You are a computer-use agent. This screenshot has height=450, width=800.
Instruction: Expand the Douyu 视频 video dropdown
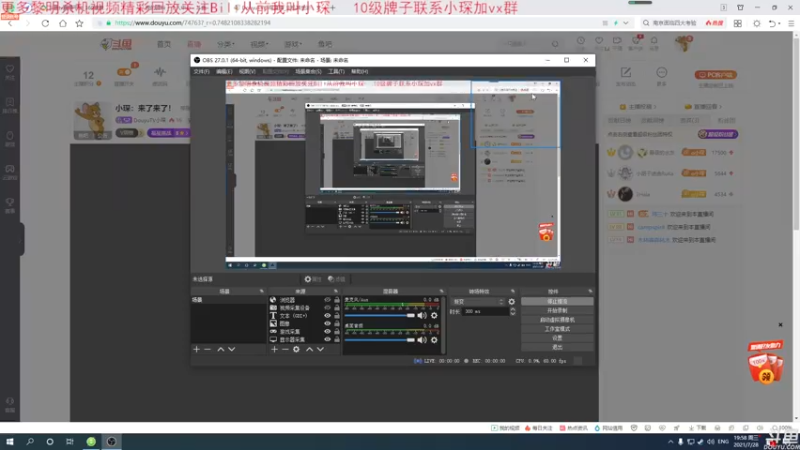(x=259, y=44)
